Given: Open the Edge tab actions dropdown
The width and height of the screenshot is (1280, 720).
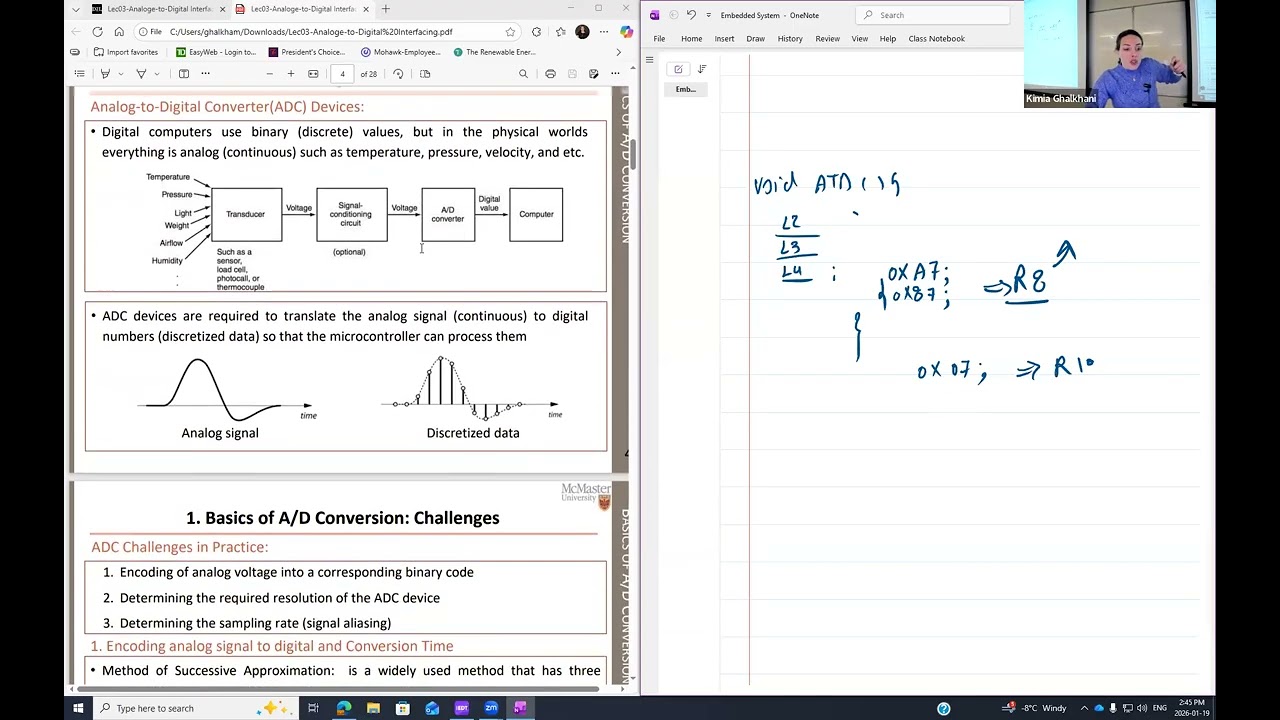Looking at the screenshot, I should tap(76, 9).
